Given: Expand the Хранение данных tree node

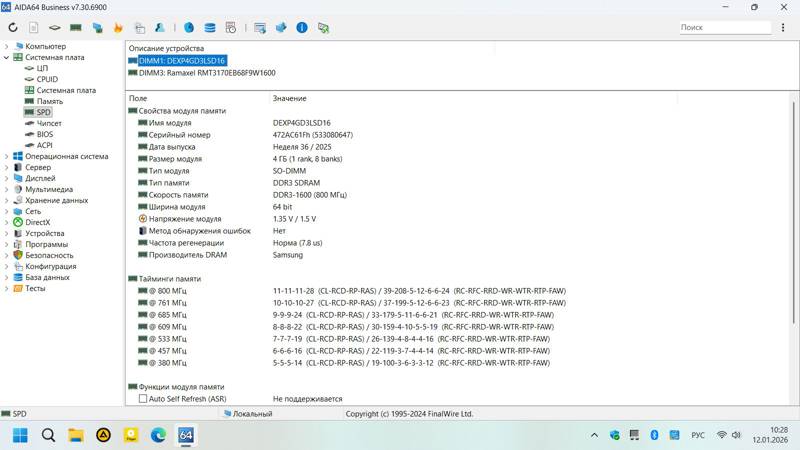Looking at the screenshot, I should tap(6, 201).
